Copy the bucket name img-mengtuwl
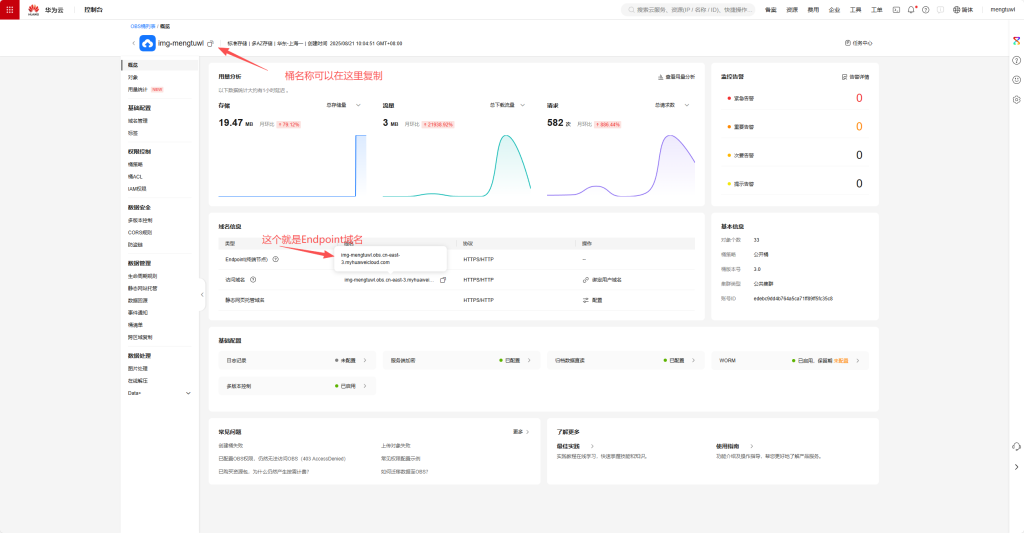The width and height of the screenshot is (1024, 533). click(x=210, y=43)
